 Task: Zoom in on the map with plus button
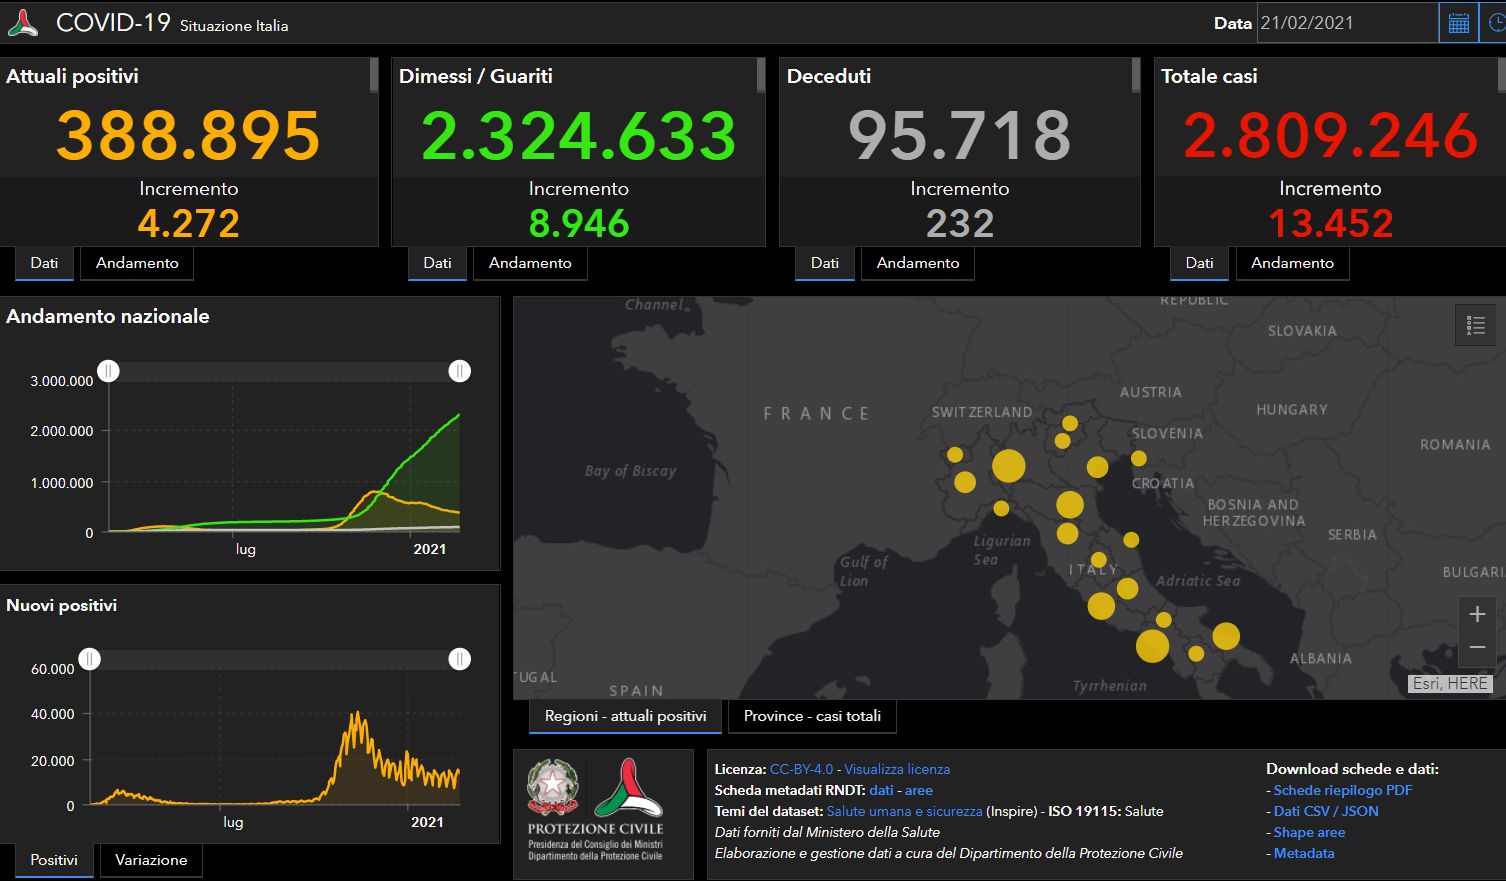[x=1477, y=614]
